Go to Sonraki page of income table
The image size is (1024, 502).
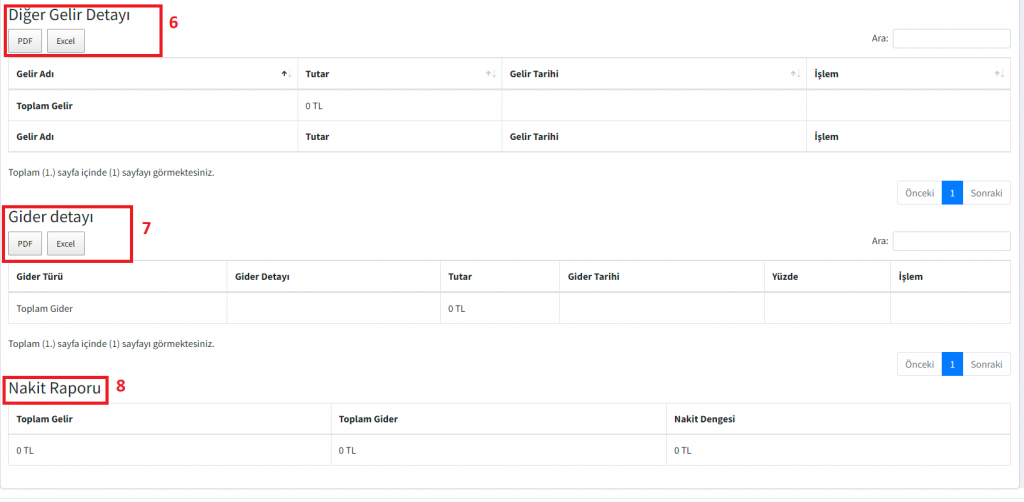pyautogui.click(x=986, y=193)
